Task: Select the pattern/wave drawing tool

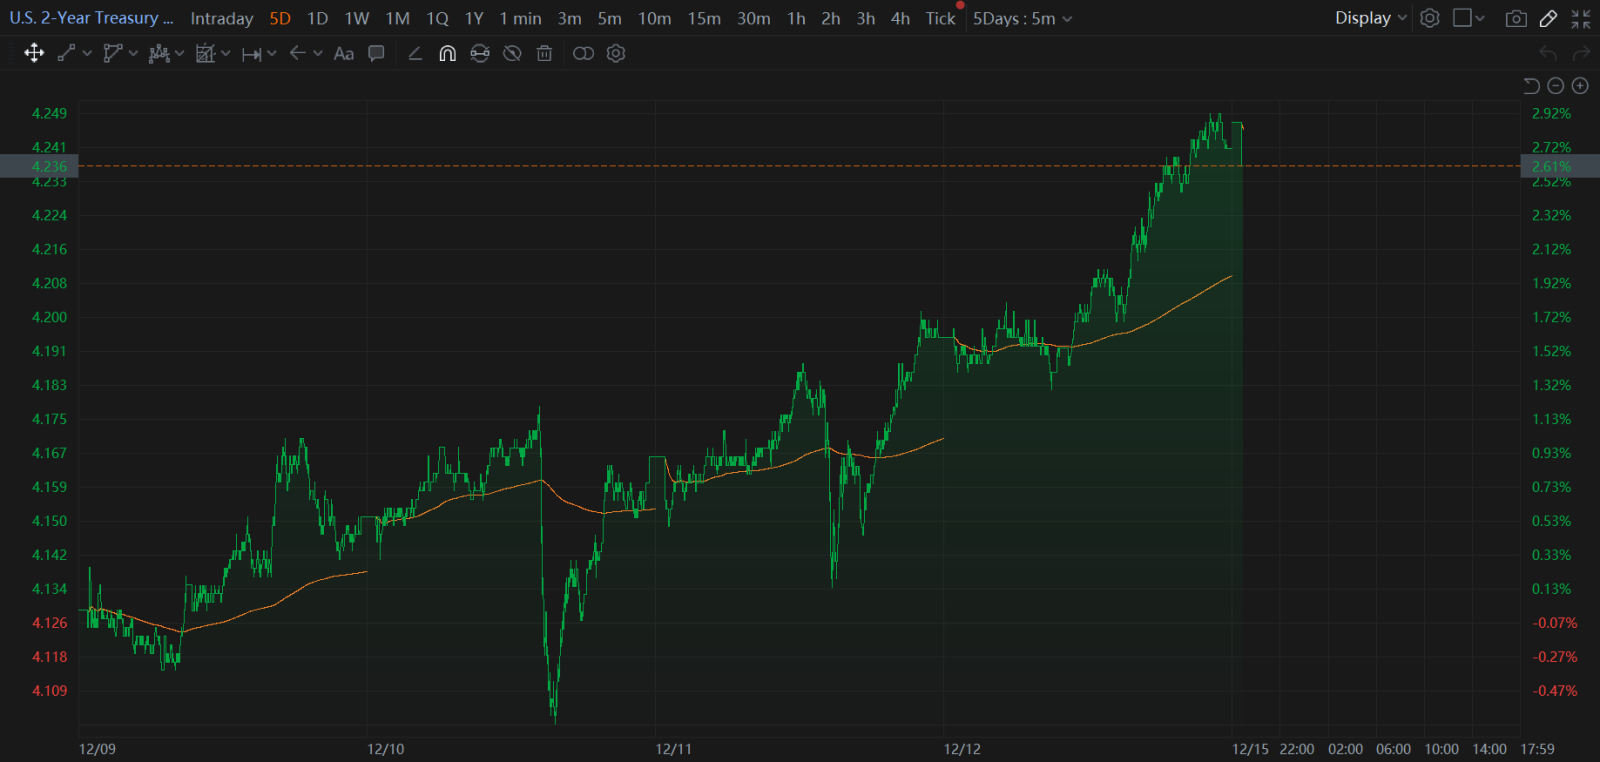Action: [x=158, y=53]
